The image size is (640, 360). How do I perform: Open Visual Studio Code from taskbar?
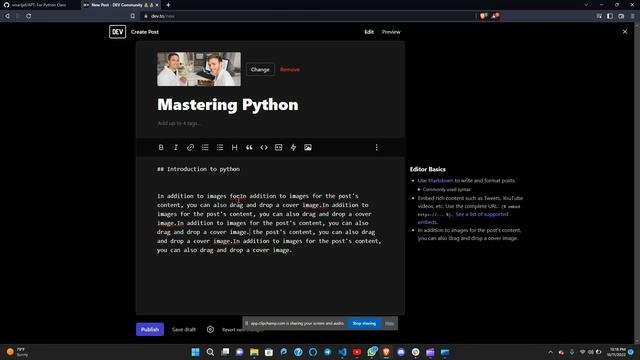tap(342, 352)
